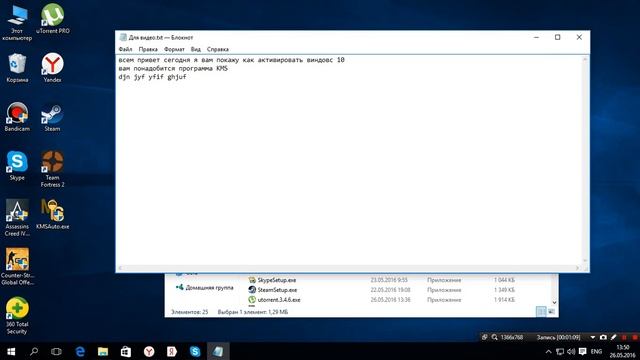The height and width of the screenshot is (360, 640).
Task: Open File Explorer from the taskbar
Action: [x=103, y=351]
